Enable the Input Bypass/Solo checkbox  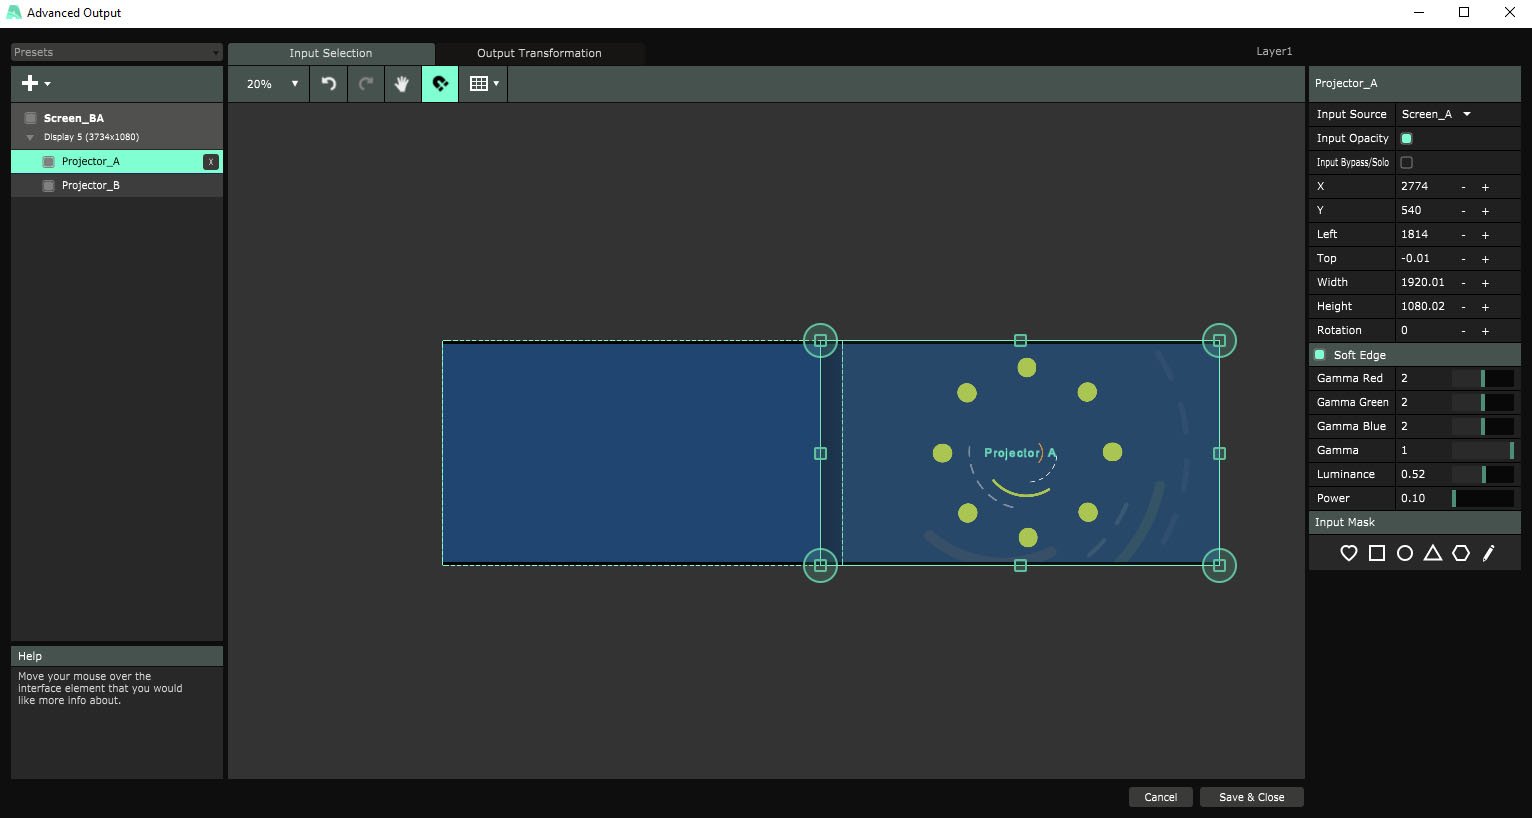click(1406, 162)
